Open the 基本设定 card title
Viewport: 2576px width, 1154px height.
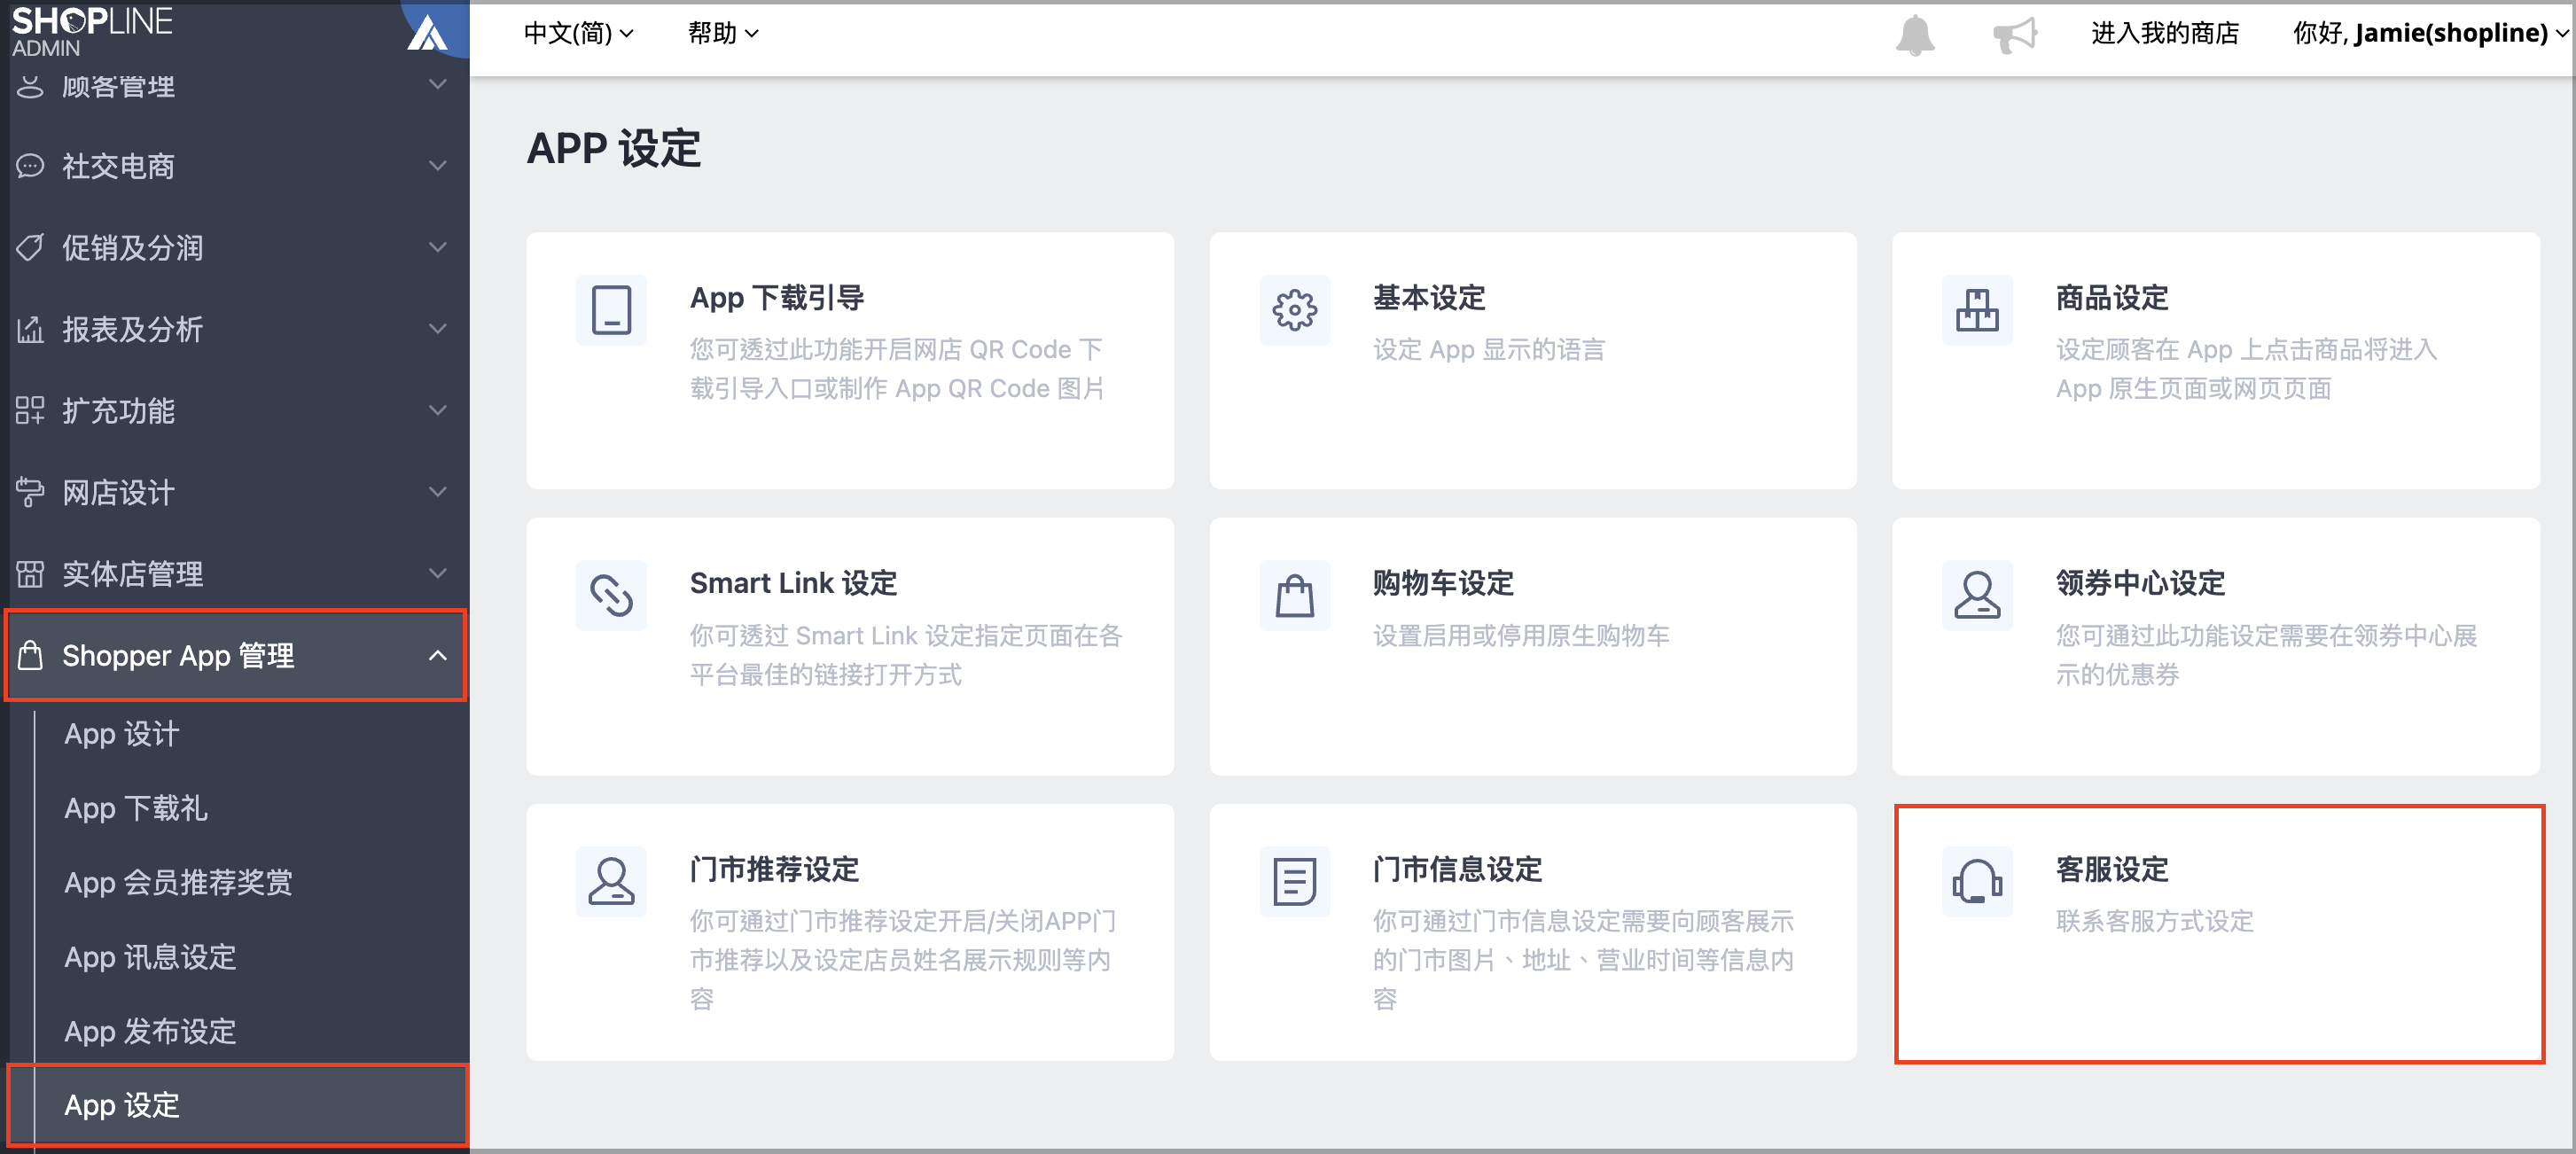tap(1429, 298)
